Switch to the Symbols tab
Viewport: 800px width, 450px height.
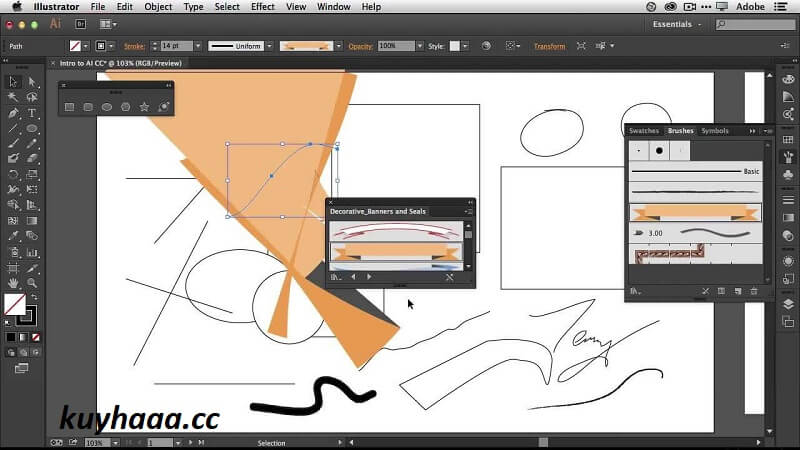pos(715,131)
